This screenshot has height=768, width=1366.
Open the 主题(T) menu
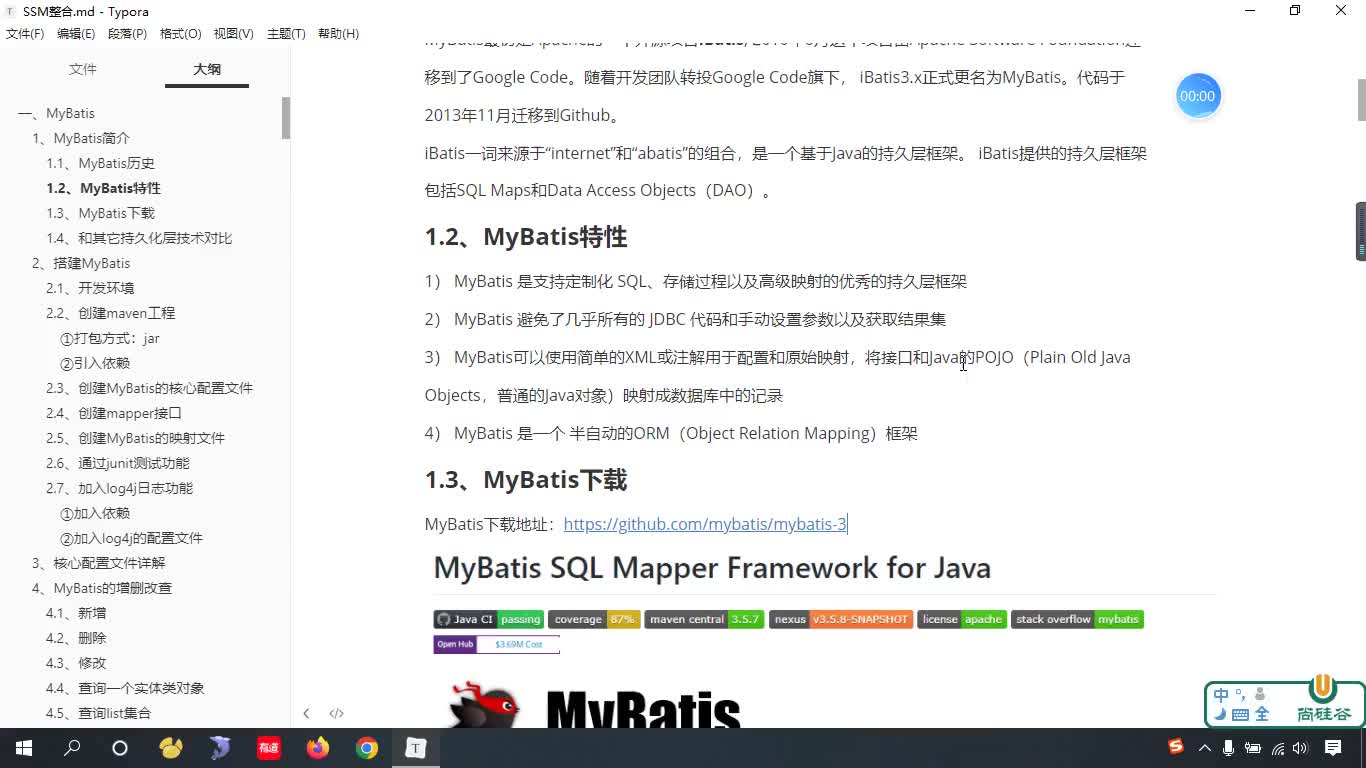point(286,33)
